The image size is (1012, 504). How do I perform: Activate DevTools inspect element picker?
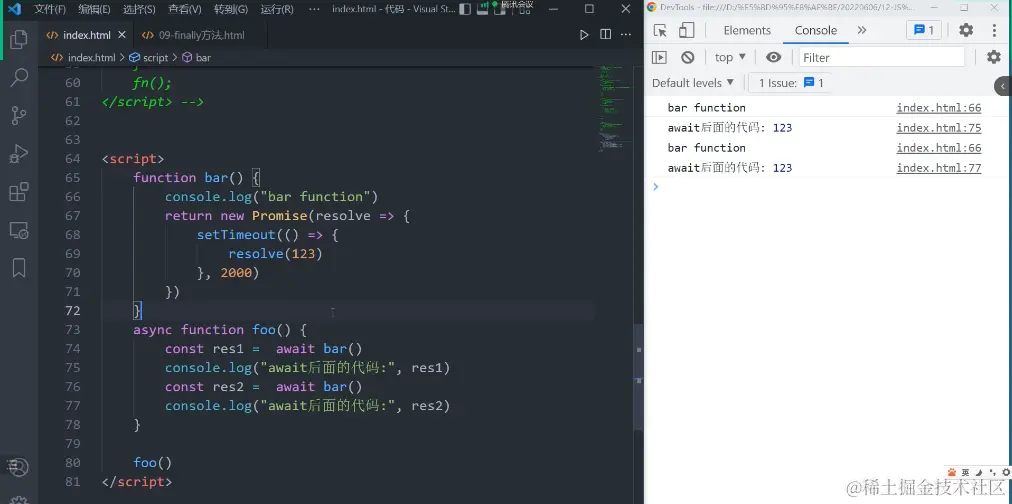click(x=660, y=30)
